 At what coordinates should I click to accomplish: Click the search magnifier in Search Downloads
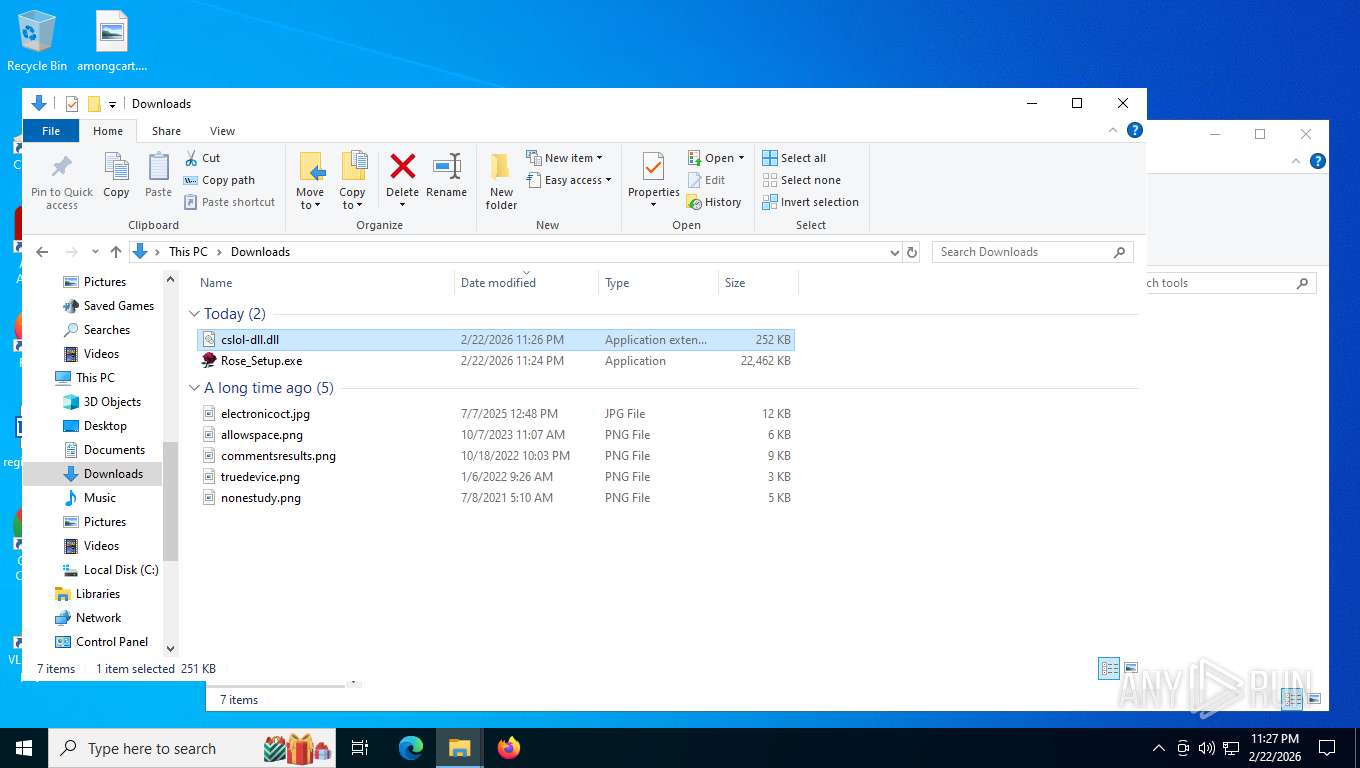[x=1119, y=252]
